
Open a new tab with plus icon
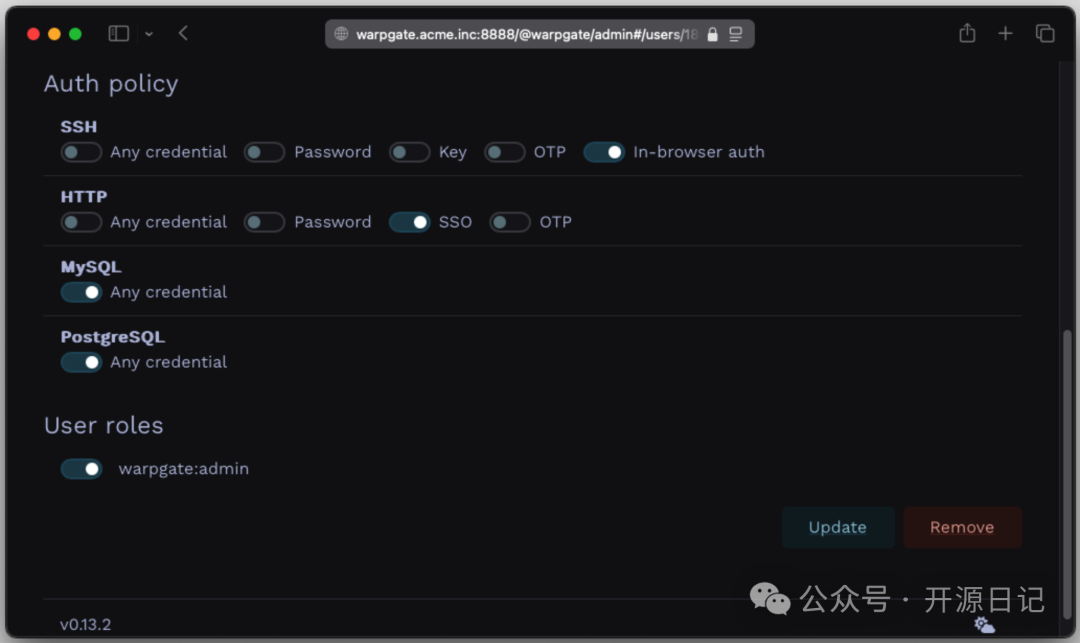coord(1006,33)
